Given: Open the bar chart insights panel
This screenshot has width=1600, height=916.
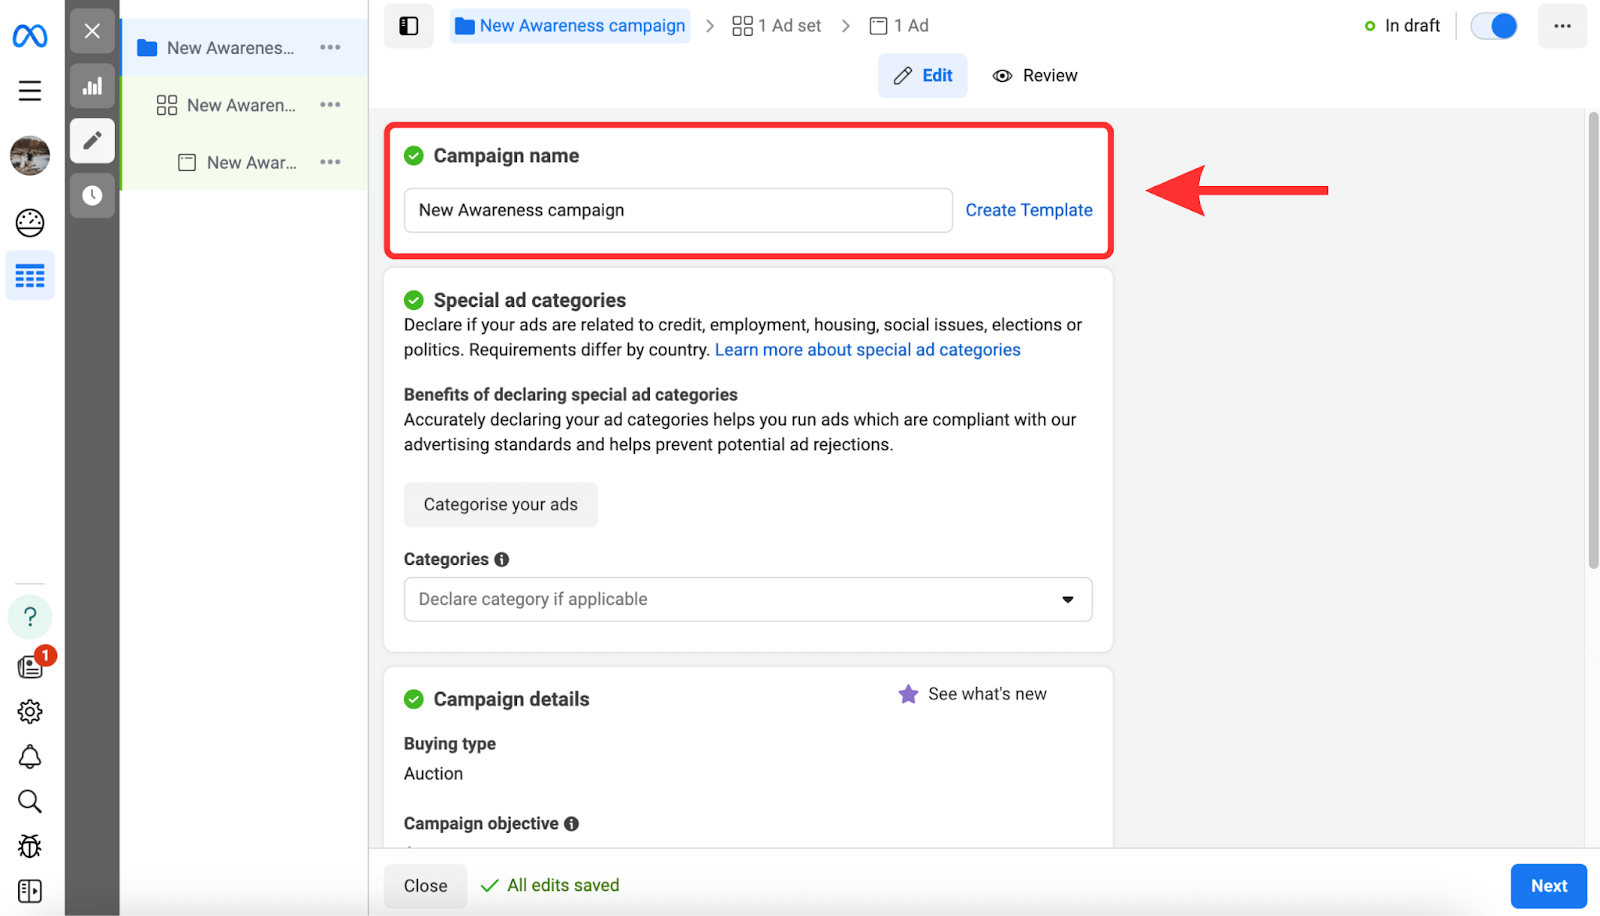Looking at the screenshot, I should tap(92, 86).
